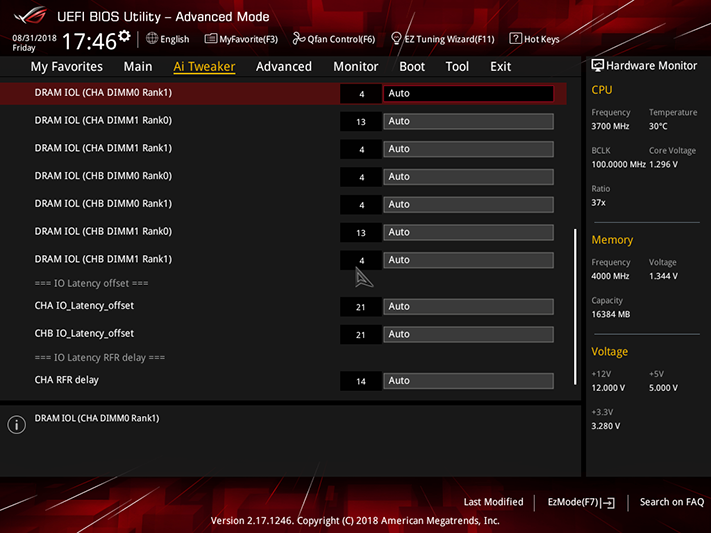This screenshot has height=533, width=711.
Task: Select the Ai Tweaker tab
Action: tap(204, 67)
